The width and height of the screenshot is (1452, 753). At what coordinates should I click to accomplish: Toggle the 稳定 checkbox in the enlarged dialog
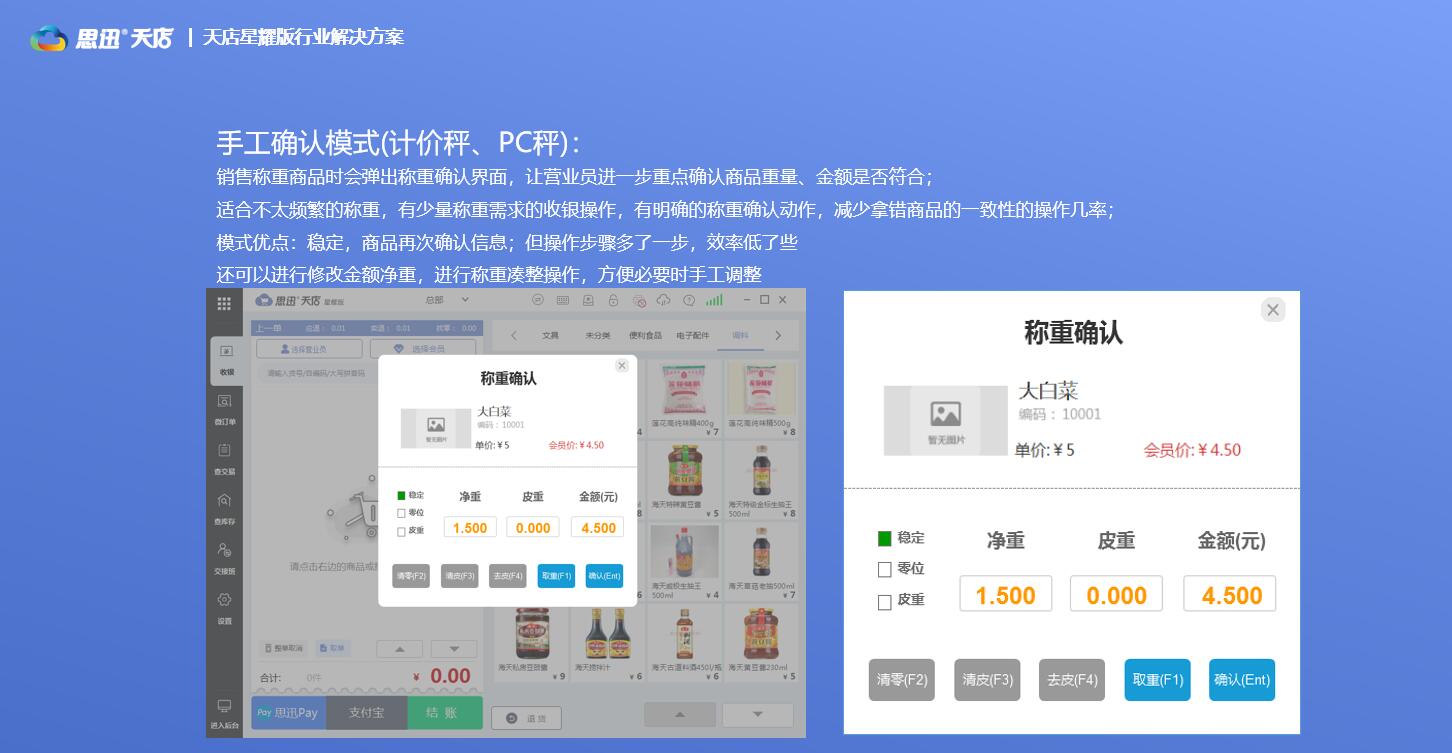(x=884, y=539)
